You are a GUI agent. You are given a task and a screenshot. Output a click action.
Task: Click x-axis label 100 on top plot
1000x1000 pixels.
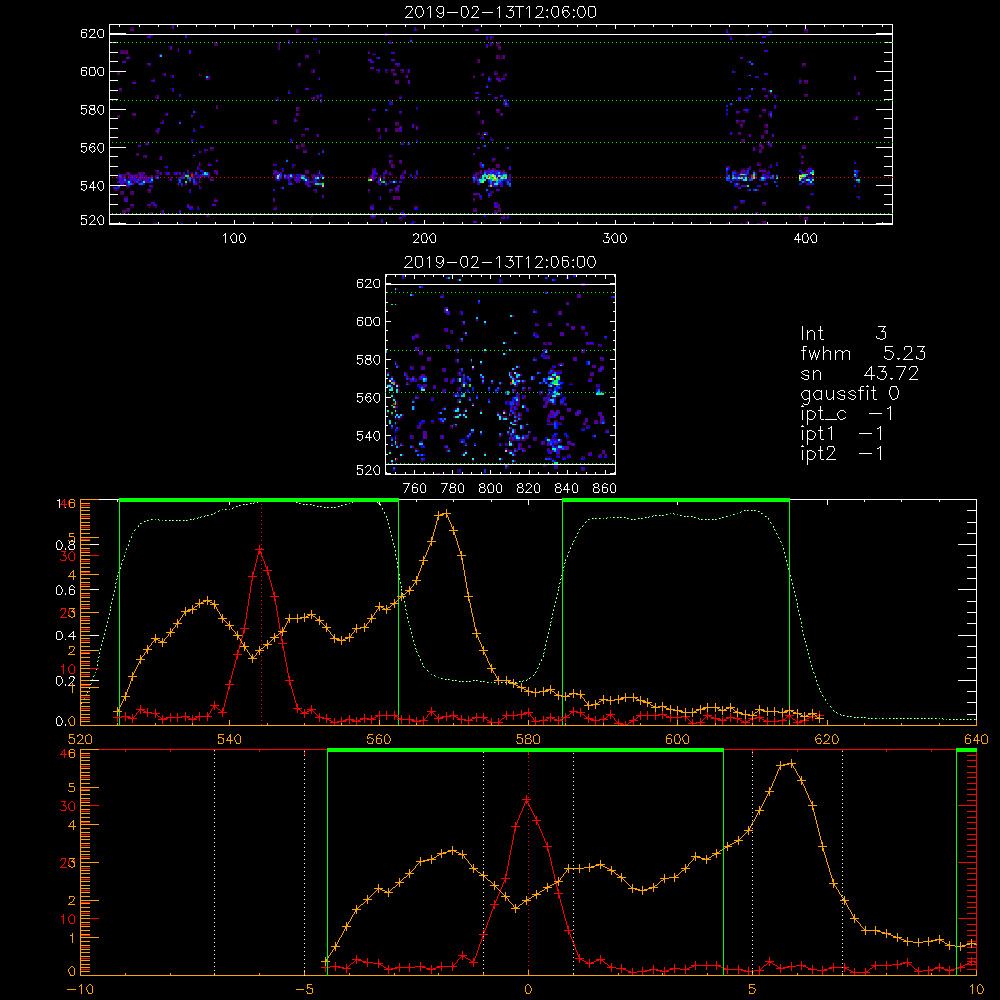tap(234, 239)
